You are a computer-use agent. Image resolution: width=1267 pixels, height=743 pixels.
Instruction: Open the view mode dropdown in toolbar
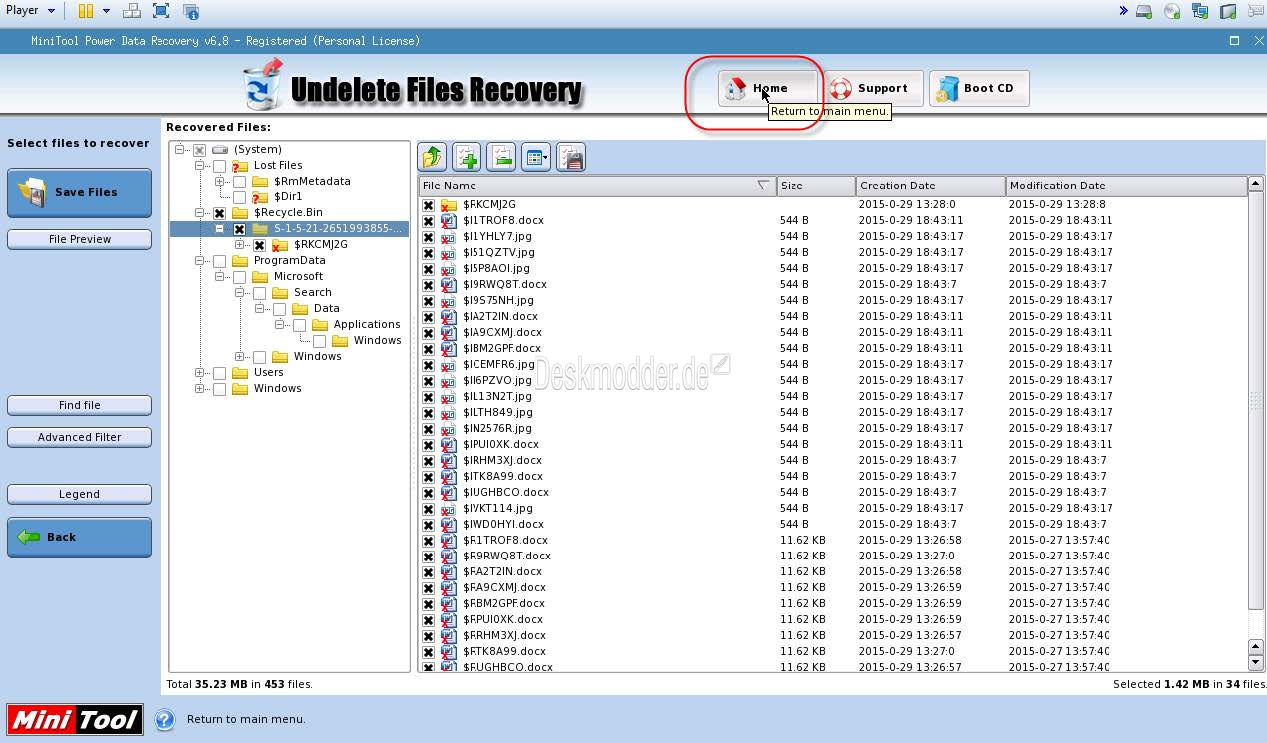point(536,157)
